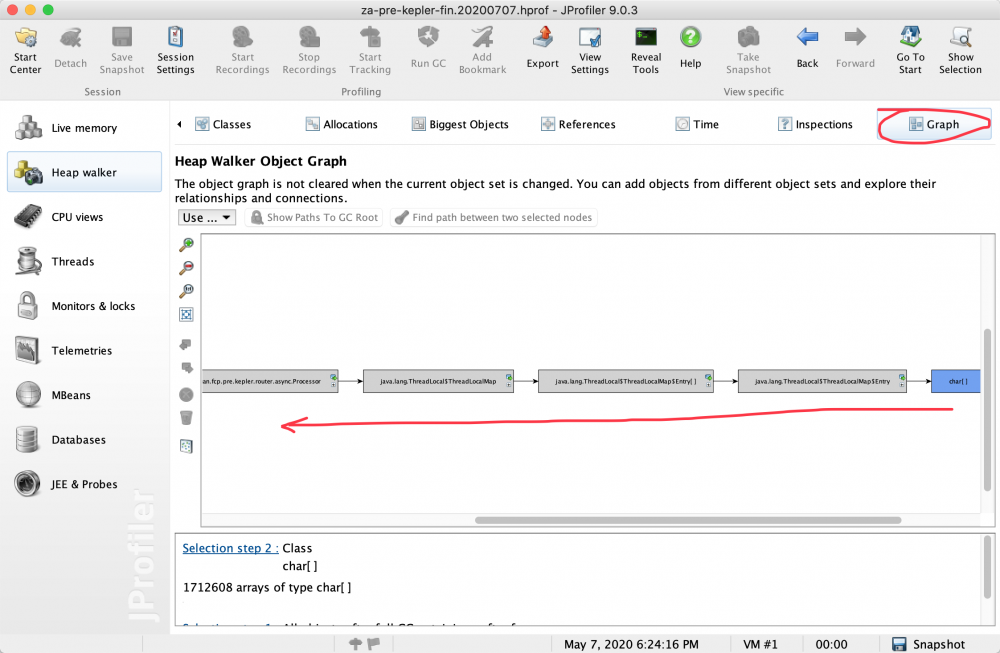Open the "Use ..." dropdown
The image size is (1000, 653).
click(207, 217)
